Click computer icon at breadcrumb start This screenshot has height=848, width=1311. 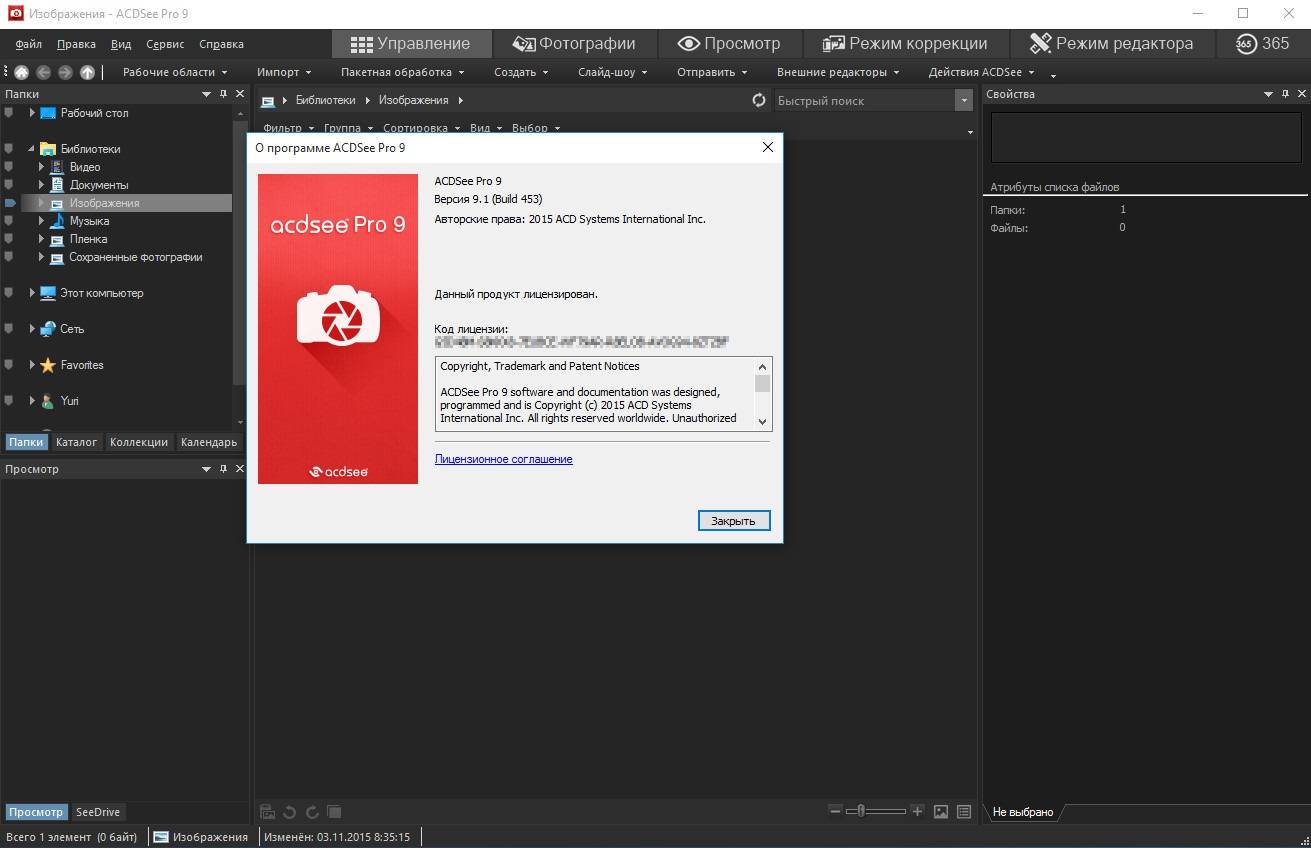[x=268, y=101]
